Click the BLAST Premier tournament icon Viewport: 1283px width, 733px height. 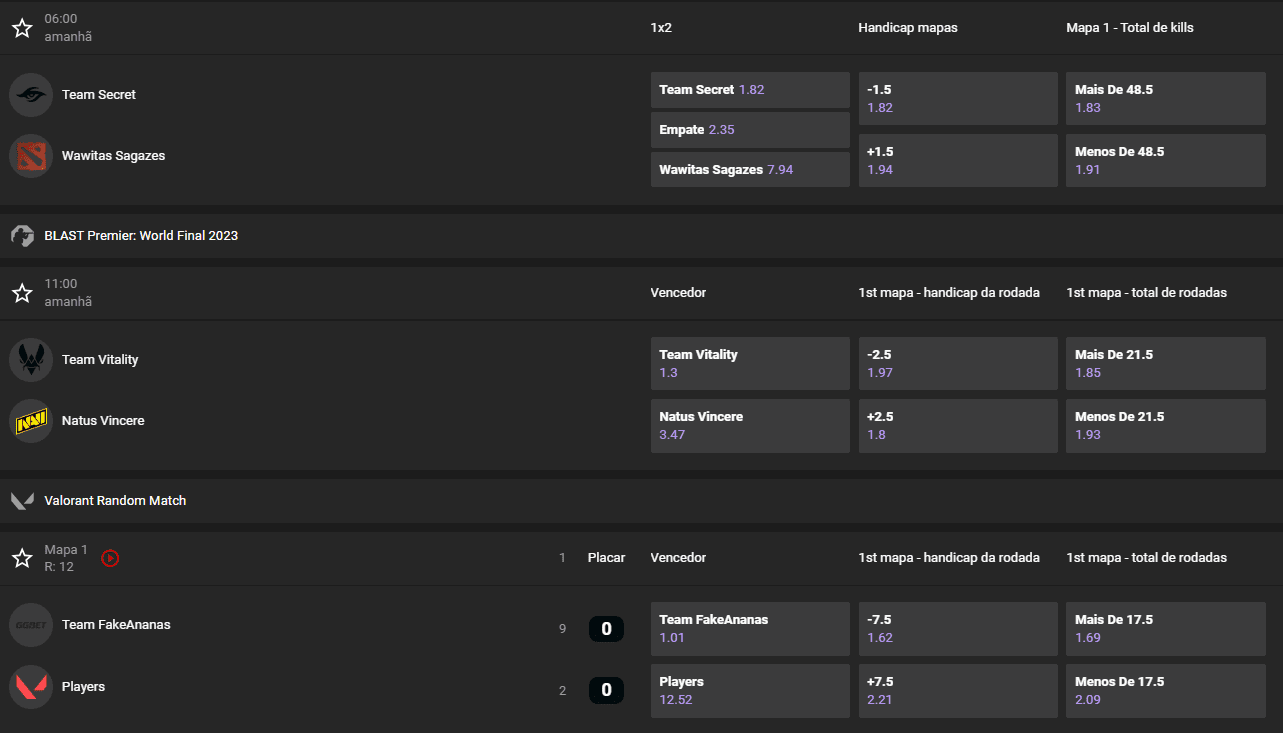coord(22,236)
